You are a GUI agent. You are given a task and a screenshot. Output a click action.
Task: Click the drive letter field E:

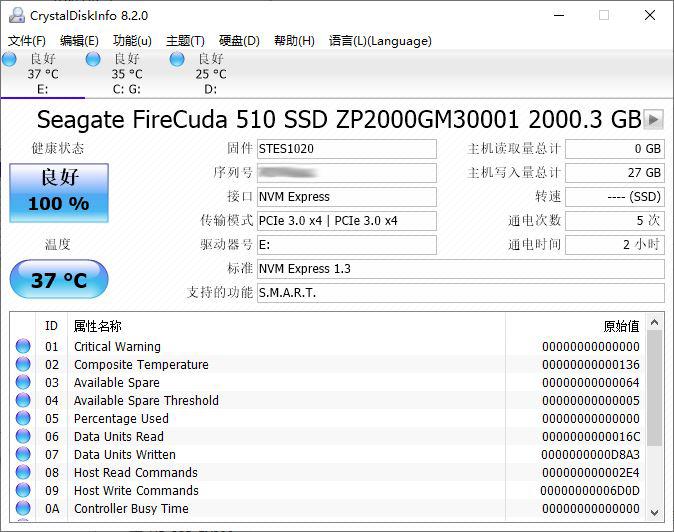(346, 245)
